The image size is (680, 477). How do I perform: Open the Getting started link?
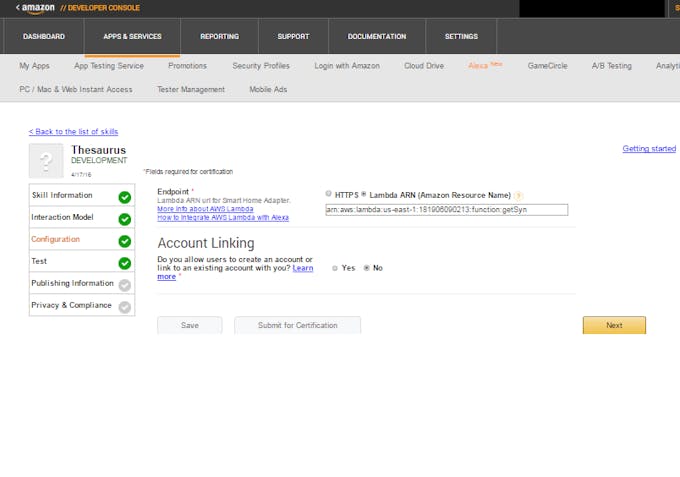pyautogui.click(x=649, y=148)
